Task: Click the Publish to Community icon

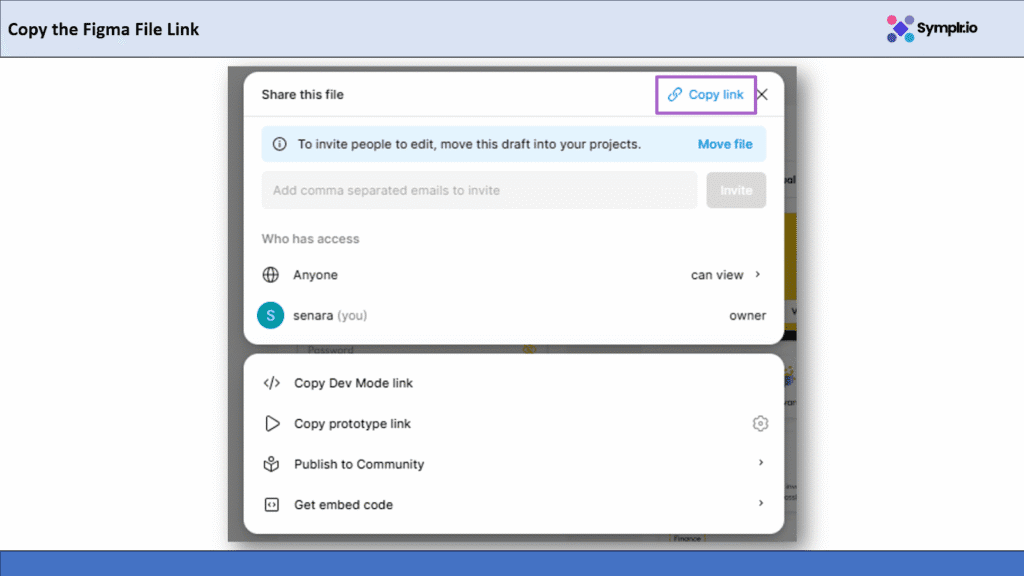Action: [x=271, y=464]
